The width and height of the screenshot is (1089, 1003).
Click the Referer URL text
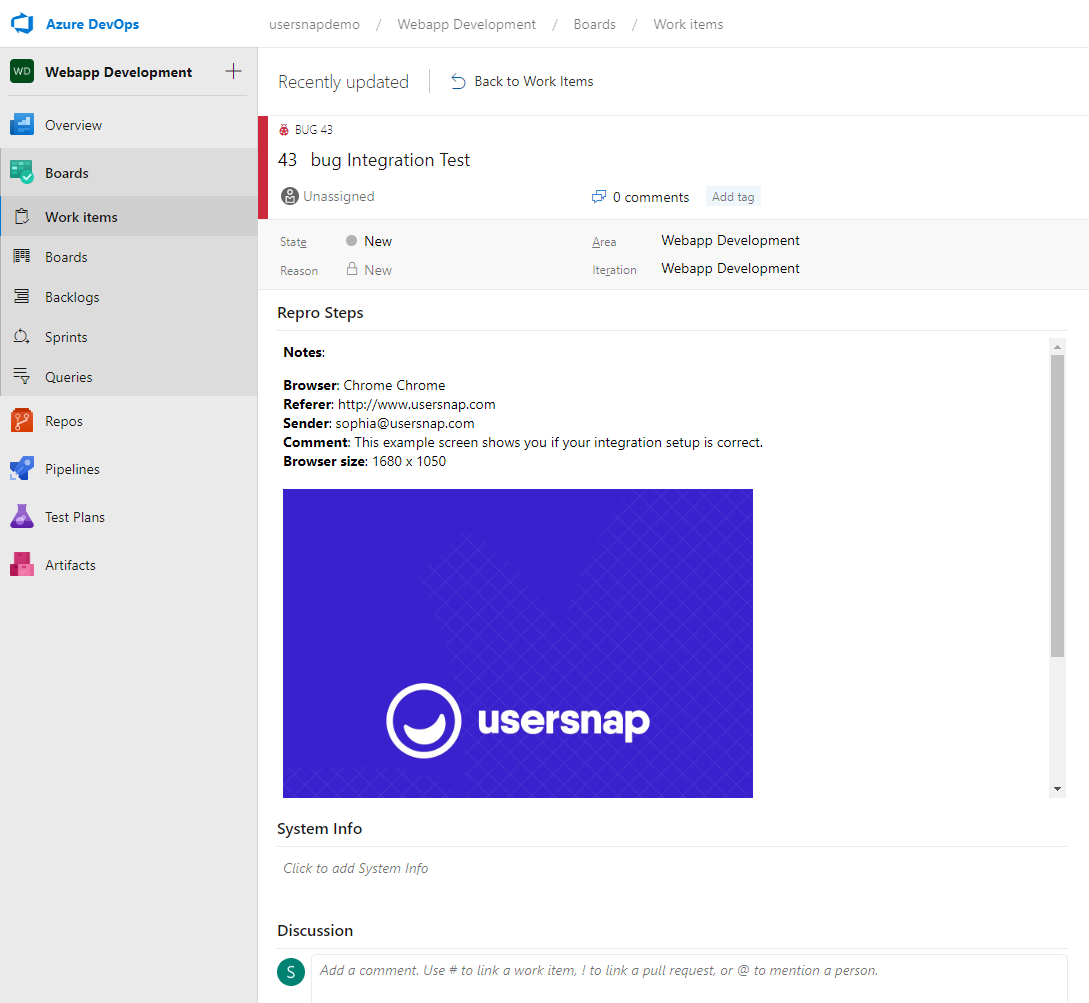417,404
